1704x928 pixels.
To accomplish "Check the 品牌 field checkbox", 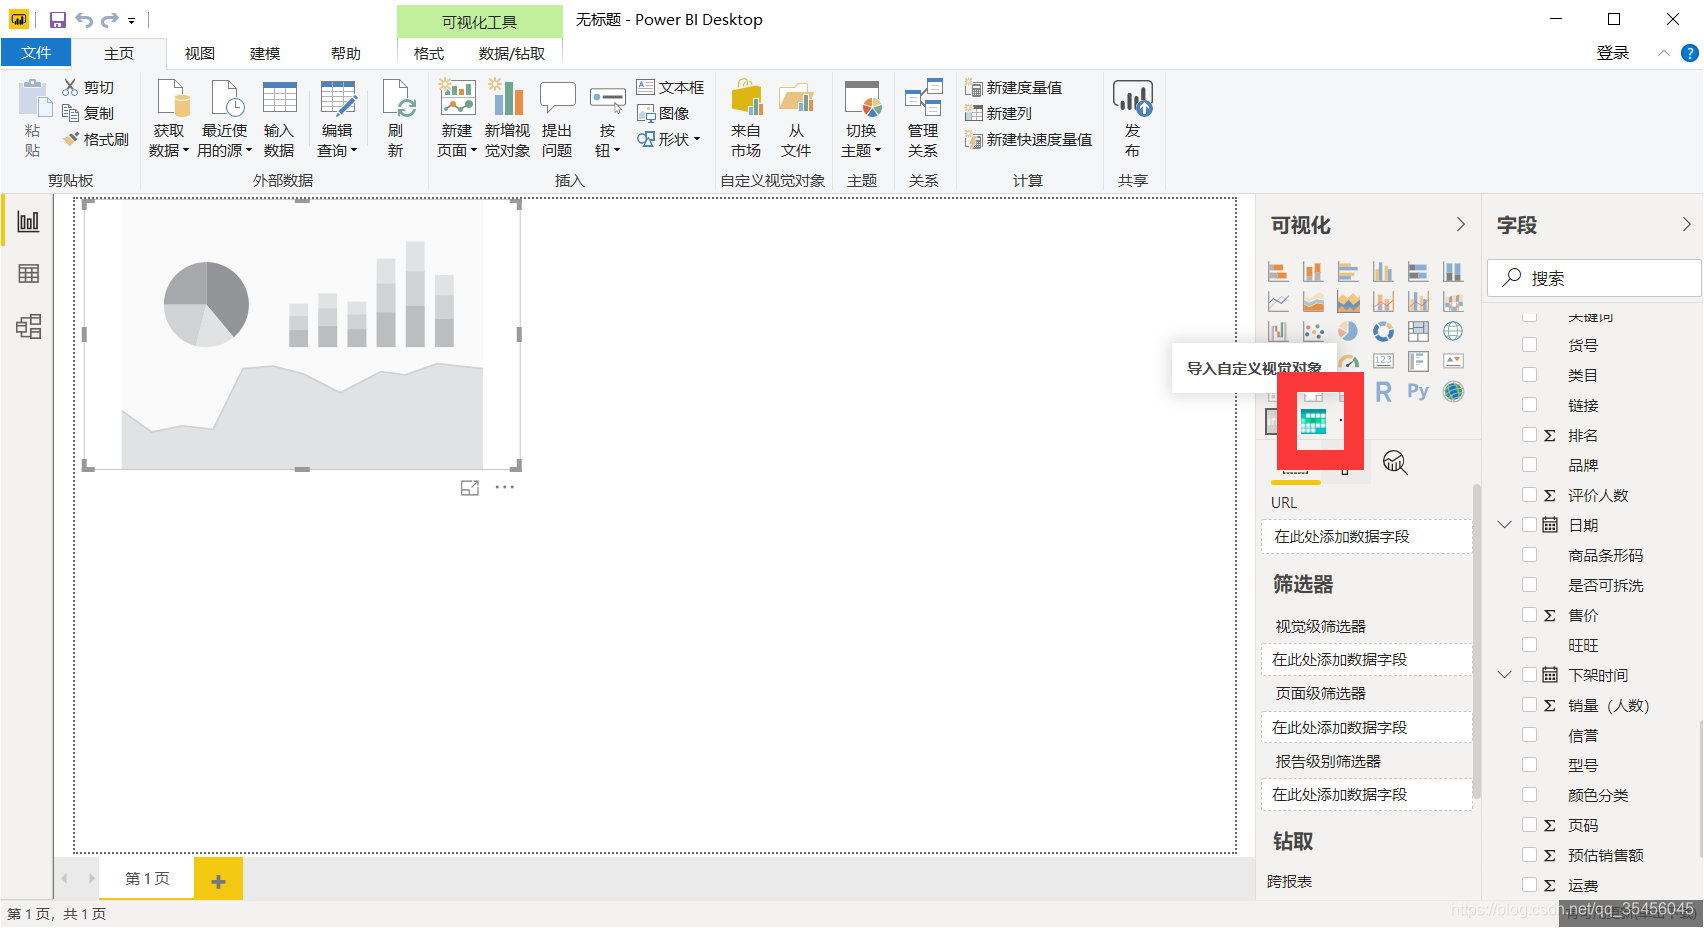I will click(x=1529, y=465).
